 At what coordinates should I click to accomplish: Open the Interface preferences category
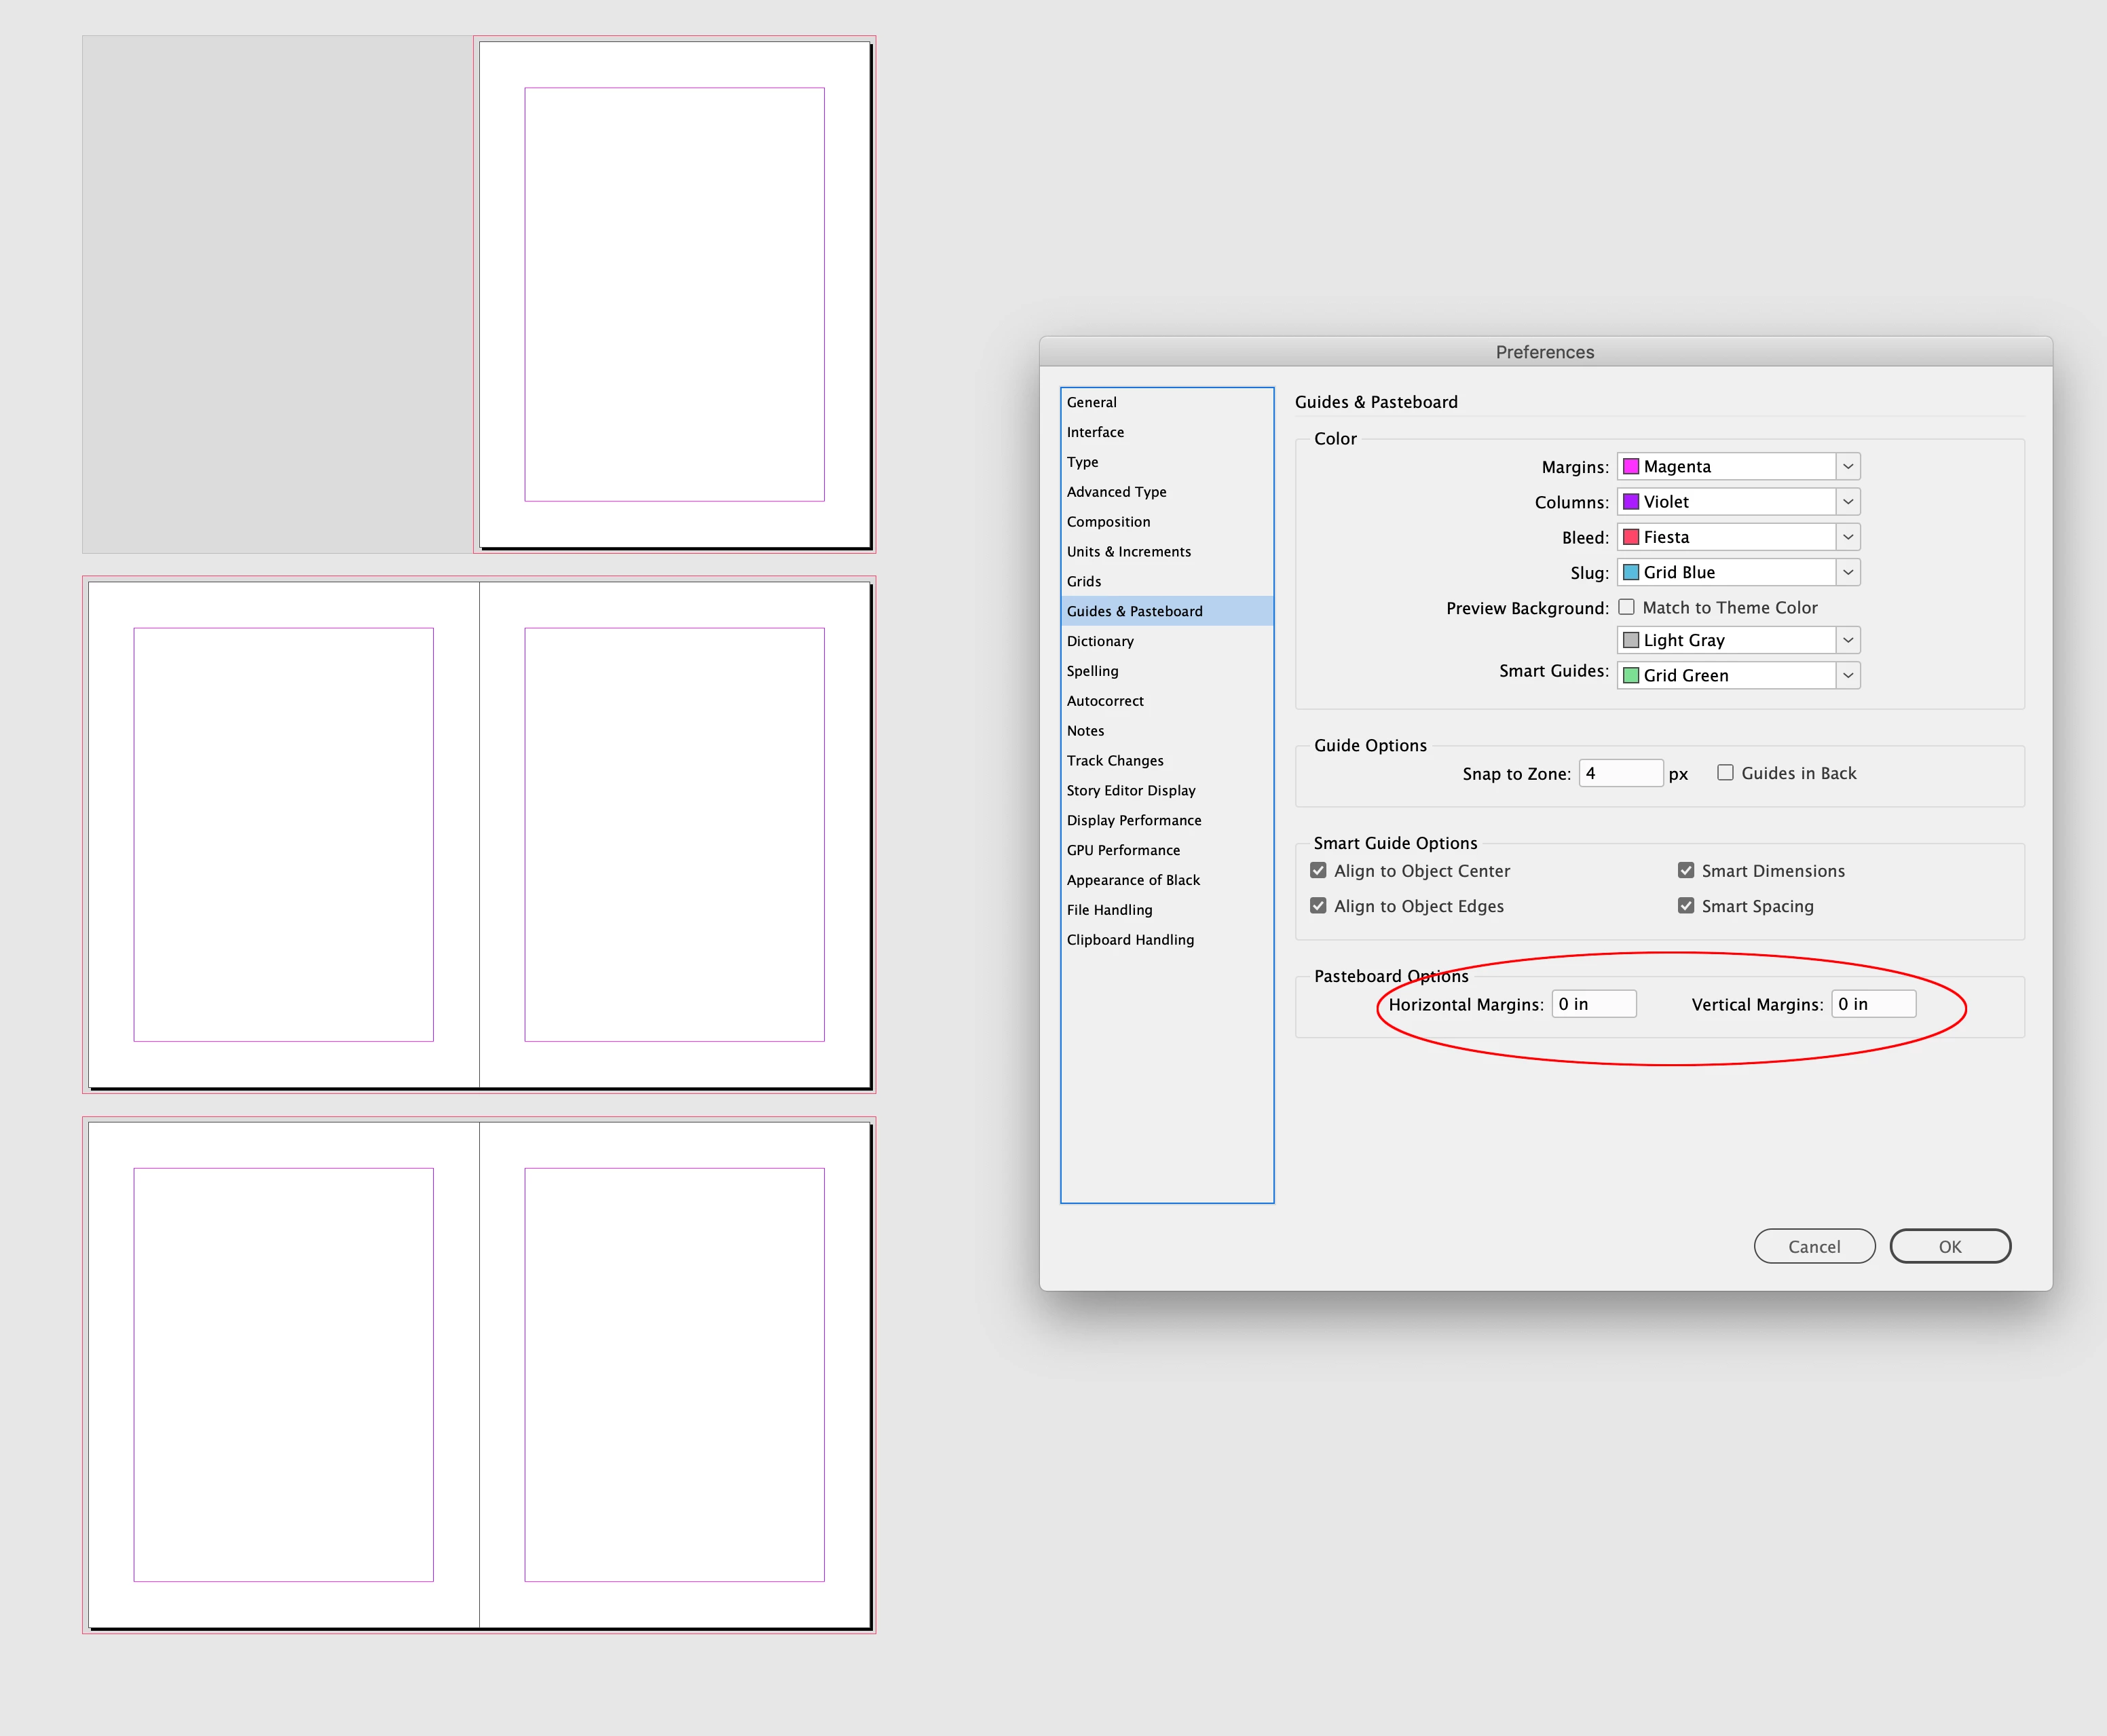pos(1095,432)
